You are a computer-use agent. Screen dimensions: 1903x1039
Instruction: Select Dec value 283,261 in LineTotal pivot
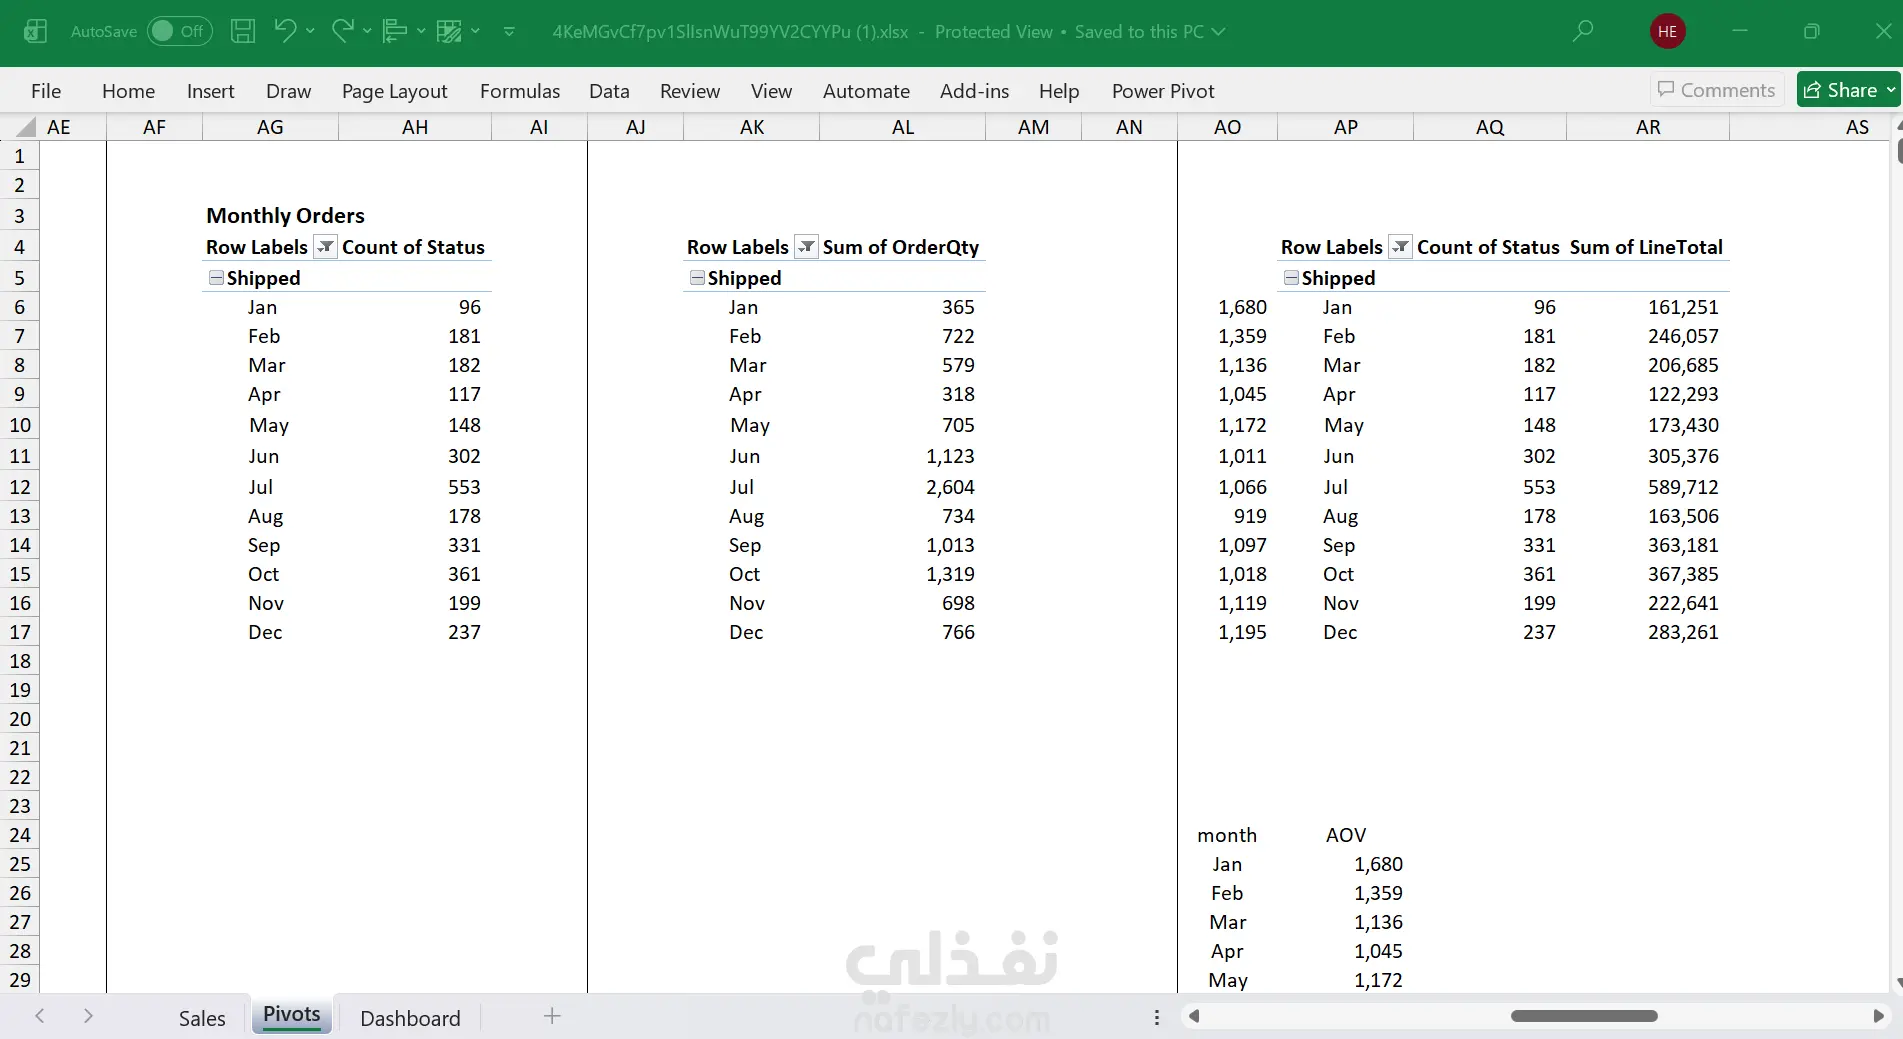(1683, 632)
